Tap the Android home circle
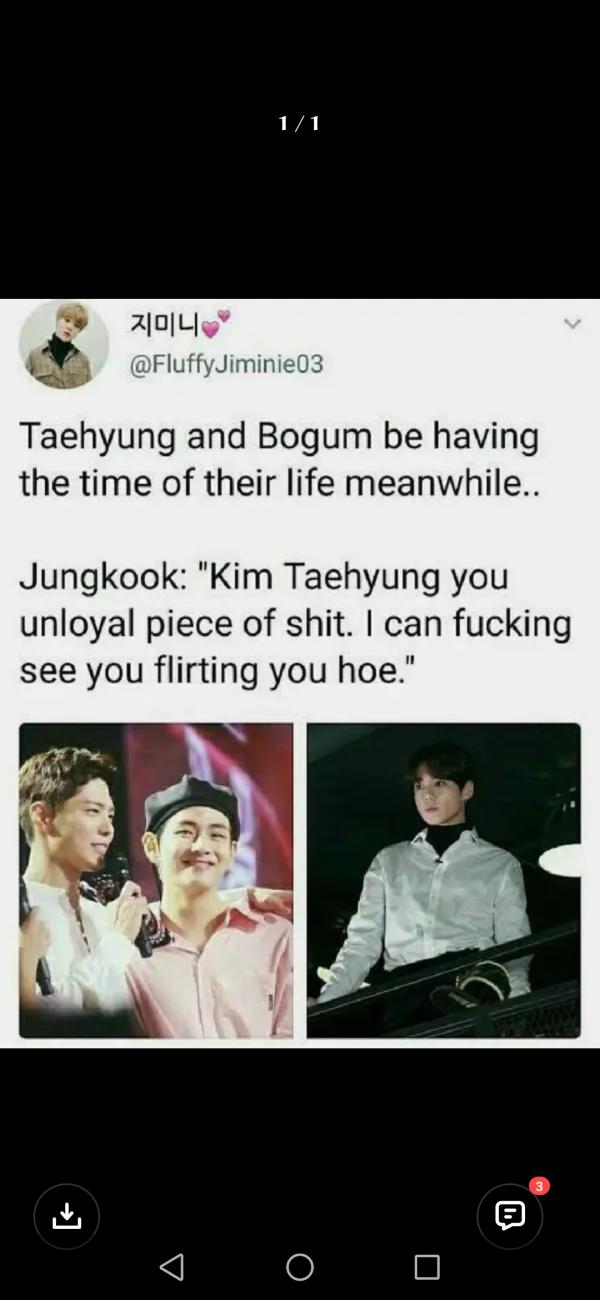 tap(300, 1267)
